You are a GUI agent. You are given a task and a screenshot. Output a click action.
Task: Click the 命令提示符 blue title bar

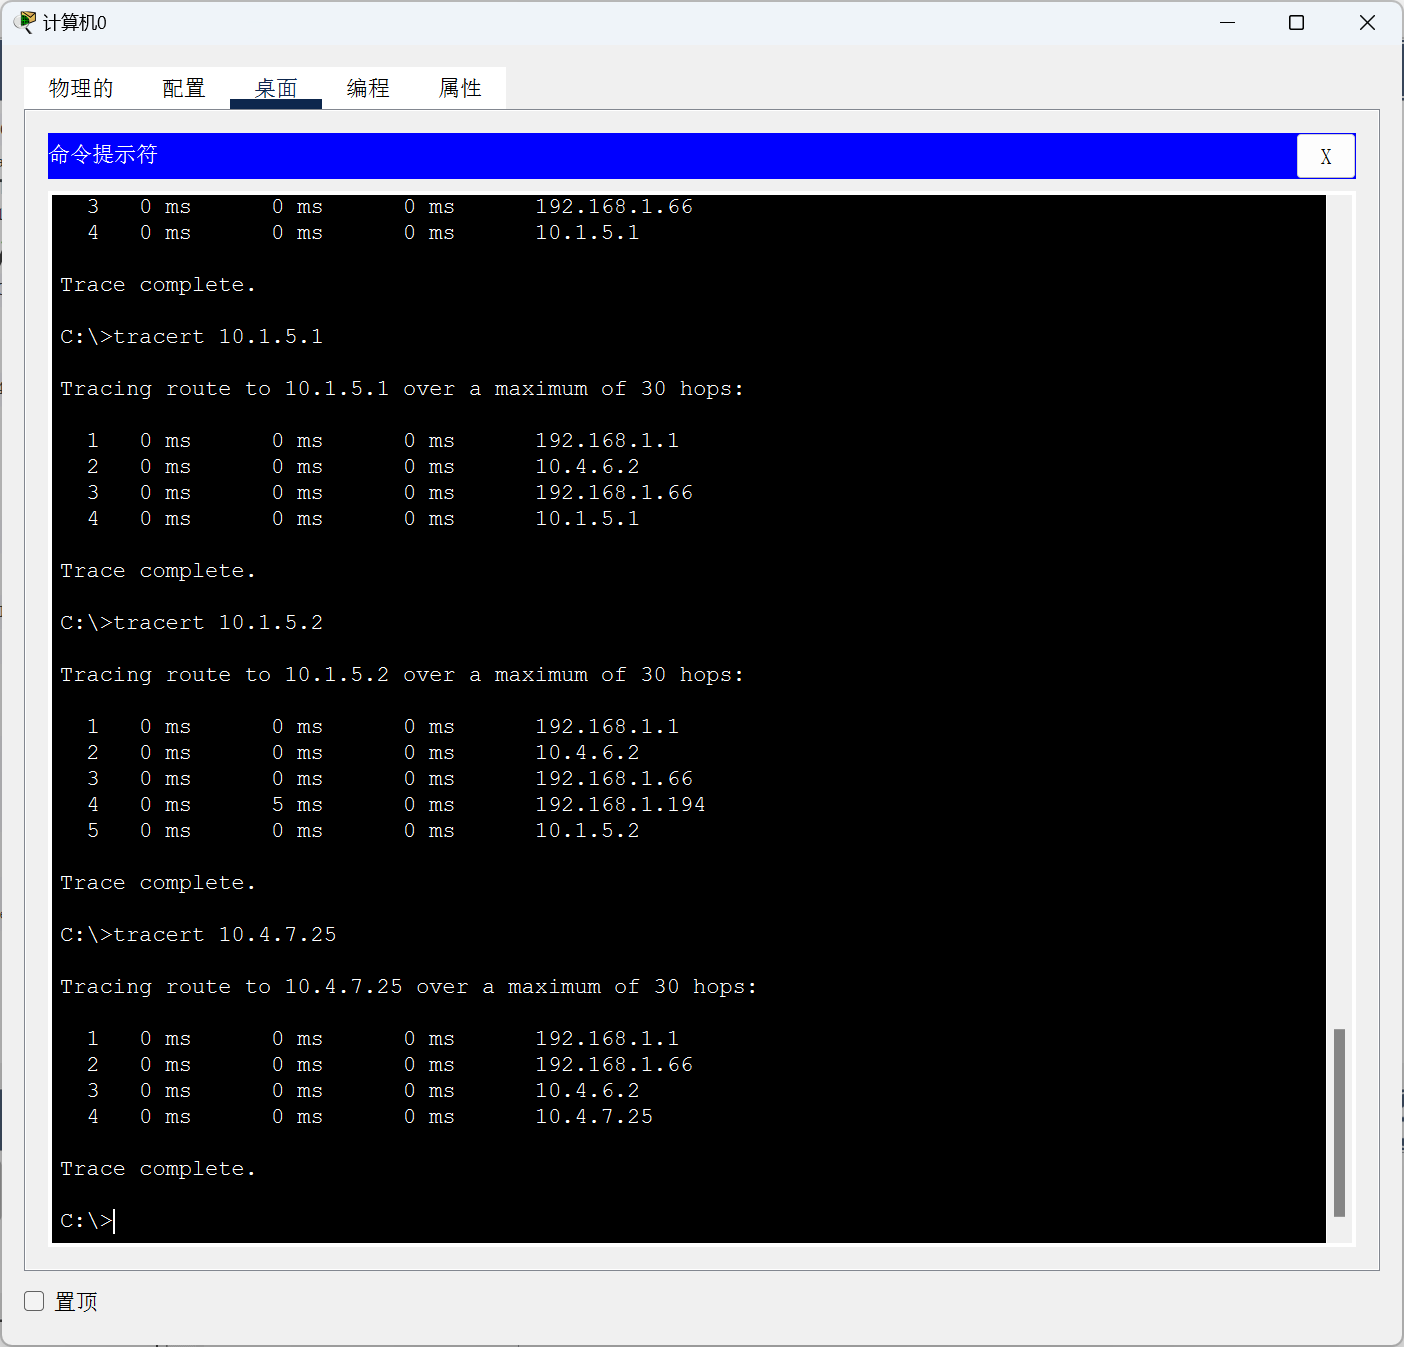point(672,156)
